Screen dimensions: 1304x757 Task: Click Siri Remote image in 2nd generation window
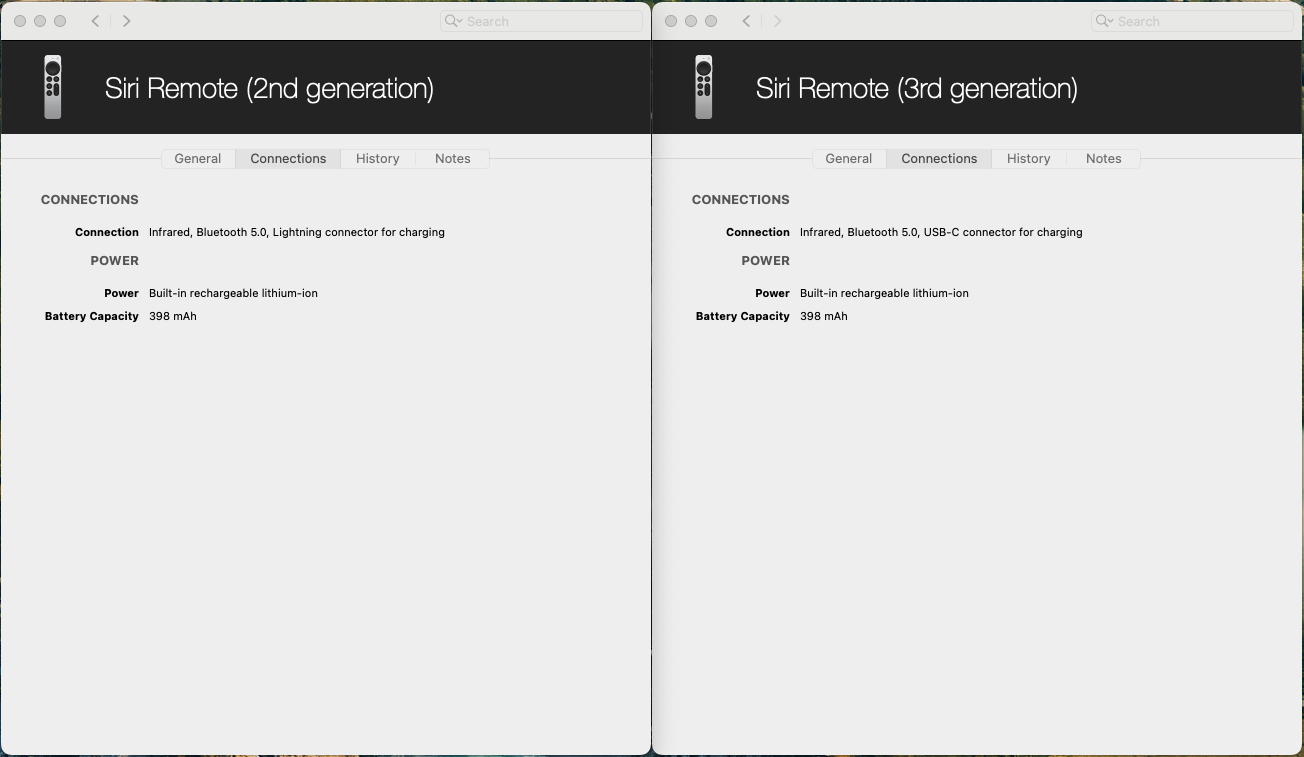53,87
